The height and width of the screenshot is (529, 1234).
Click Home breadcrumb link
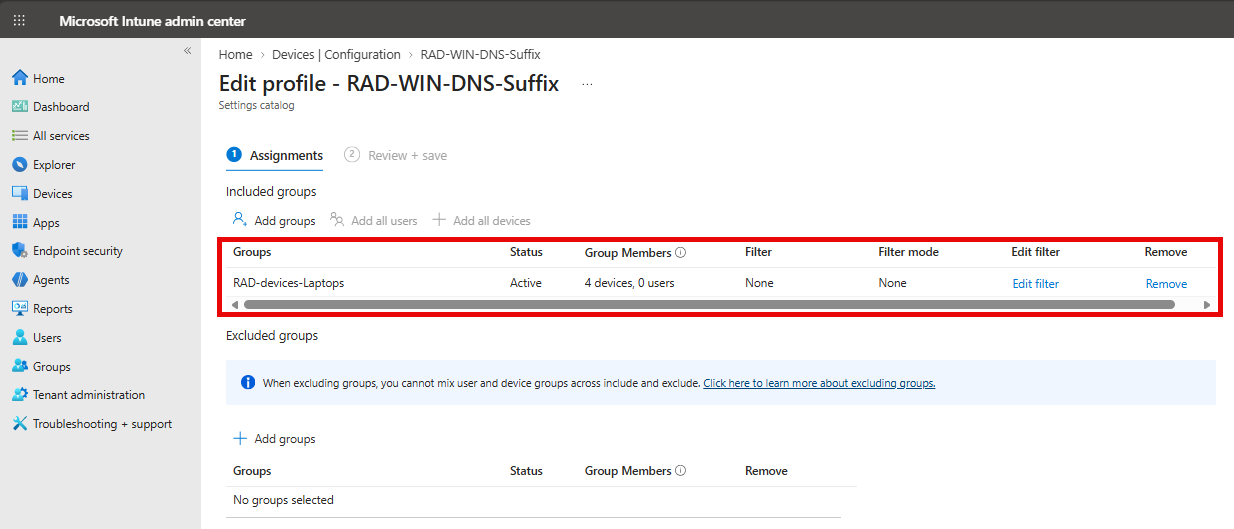tap(236, 55)
